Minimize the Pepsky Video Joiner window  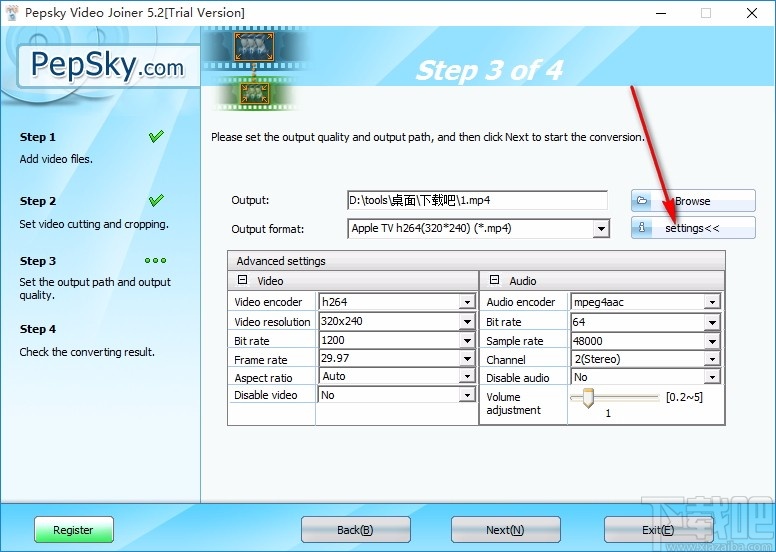661,13
